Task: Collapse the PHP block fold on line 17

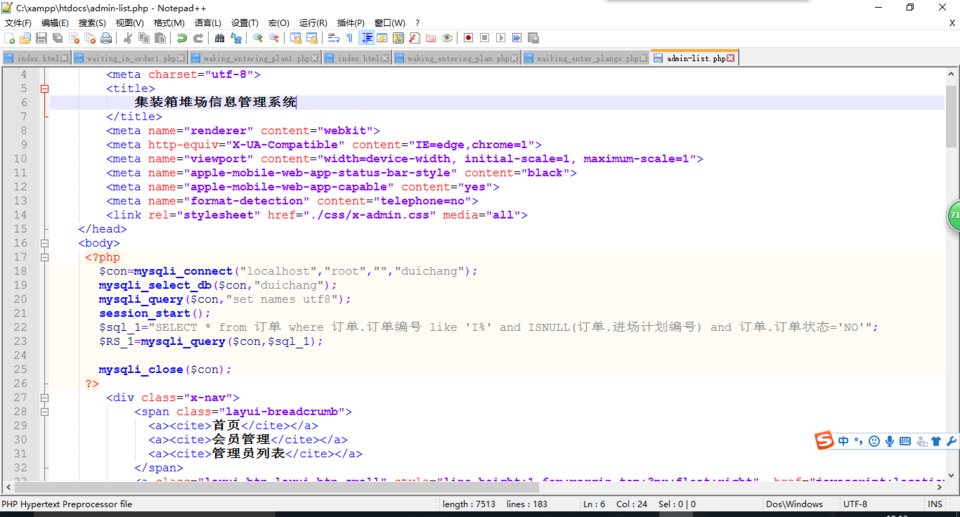Action: pos(45,257)
